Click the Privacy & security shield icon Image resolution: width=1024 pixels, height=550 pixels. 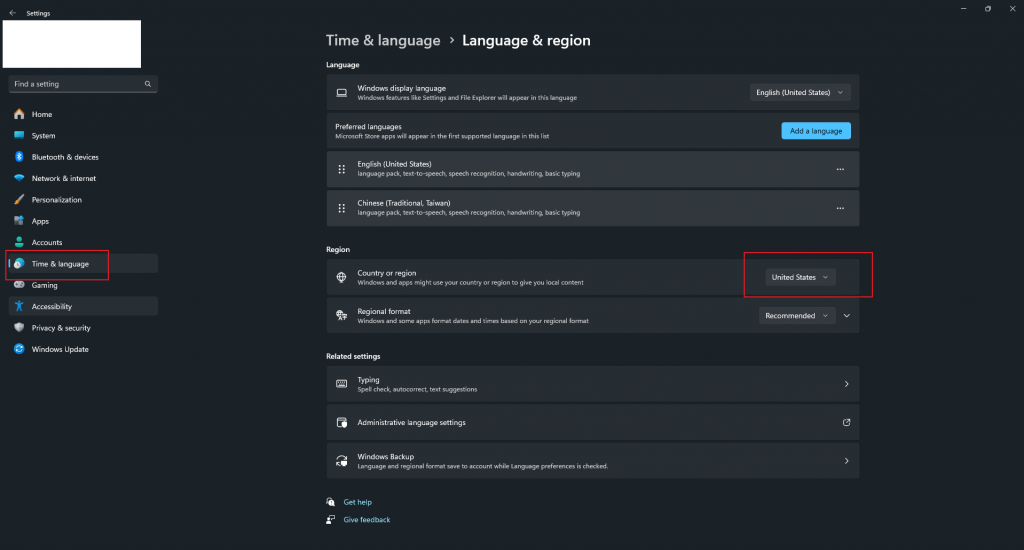click(x=19, y=328)
